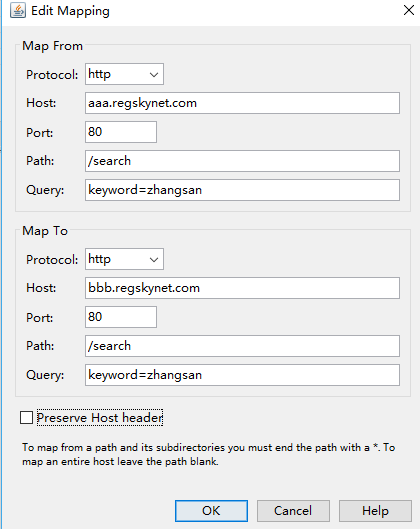The height and width of the screenshot is (529, 420).
Task: Click the Cancel button
Action: pos(293,511)
